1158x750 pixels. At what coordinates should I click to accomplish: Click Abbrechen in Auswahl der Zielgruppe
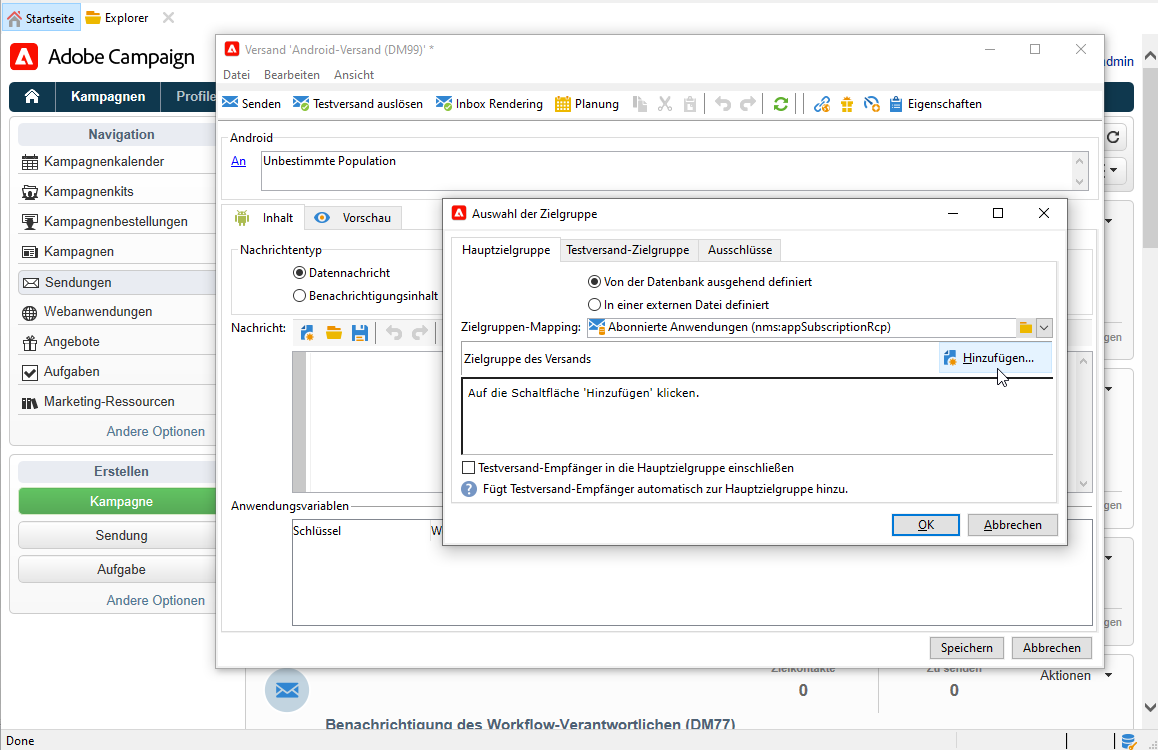tap(1013, 525)
